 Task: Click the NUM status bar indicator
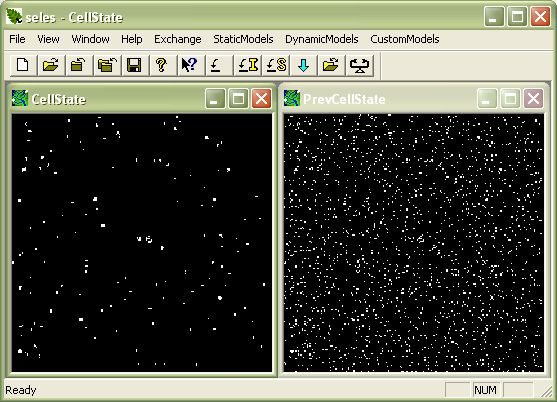(485, 390)
